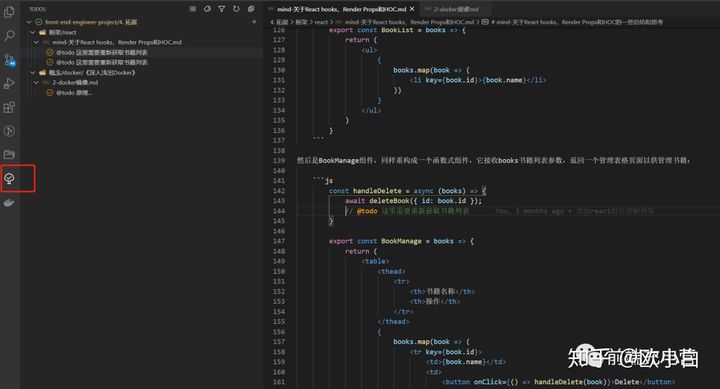The width and height of the screenshot is (720, 389).
Task: Click the tag icon in TODOS toolbar
Action: (x=207, y=9)
